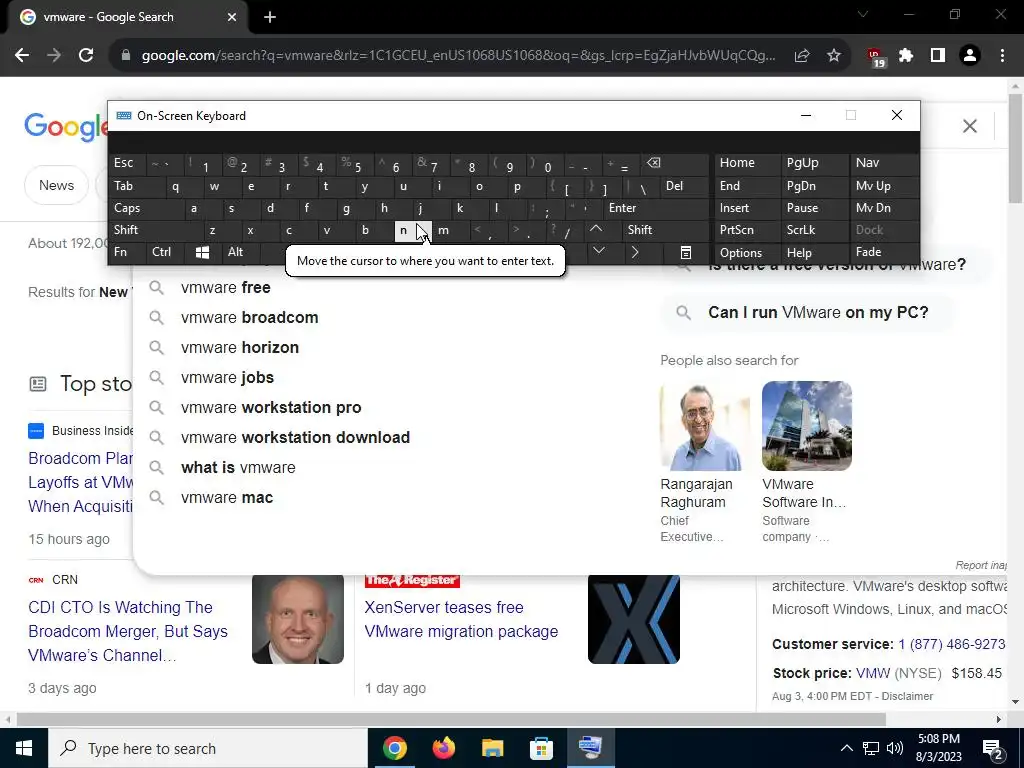Click the Windows taskbar search box
1024x768 pixels.
tap(208, 748)
